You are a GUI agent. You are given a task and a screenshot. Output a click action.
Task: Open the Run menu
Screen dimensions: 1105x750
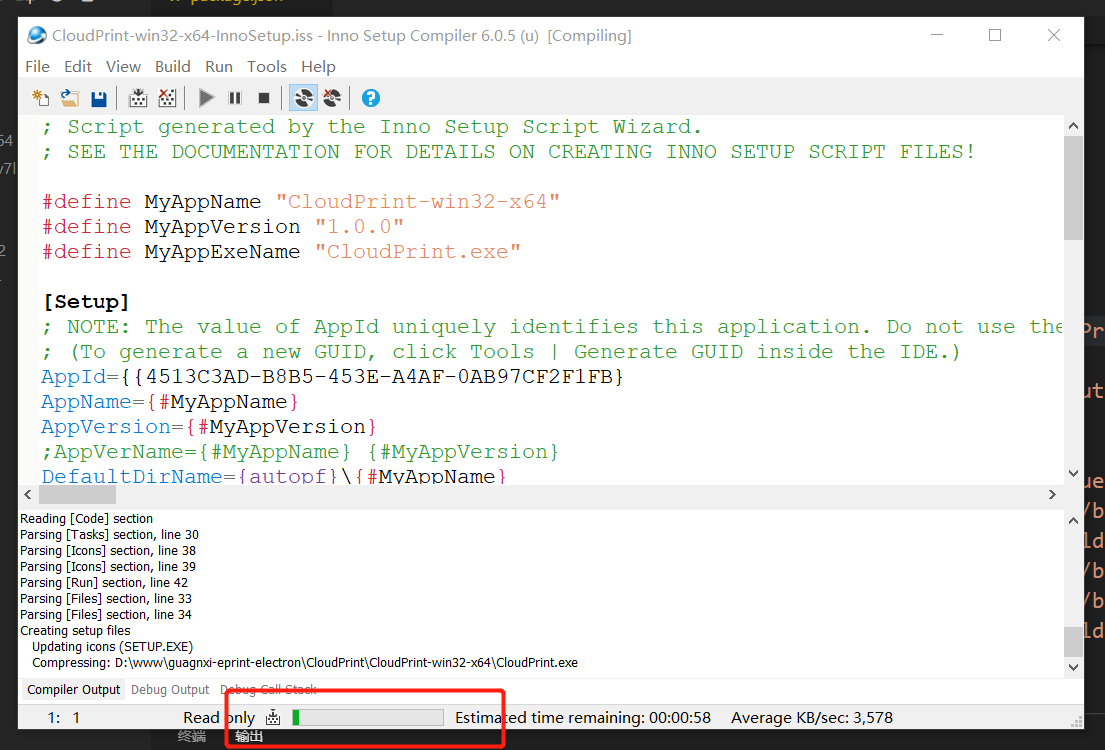[219, 66]
